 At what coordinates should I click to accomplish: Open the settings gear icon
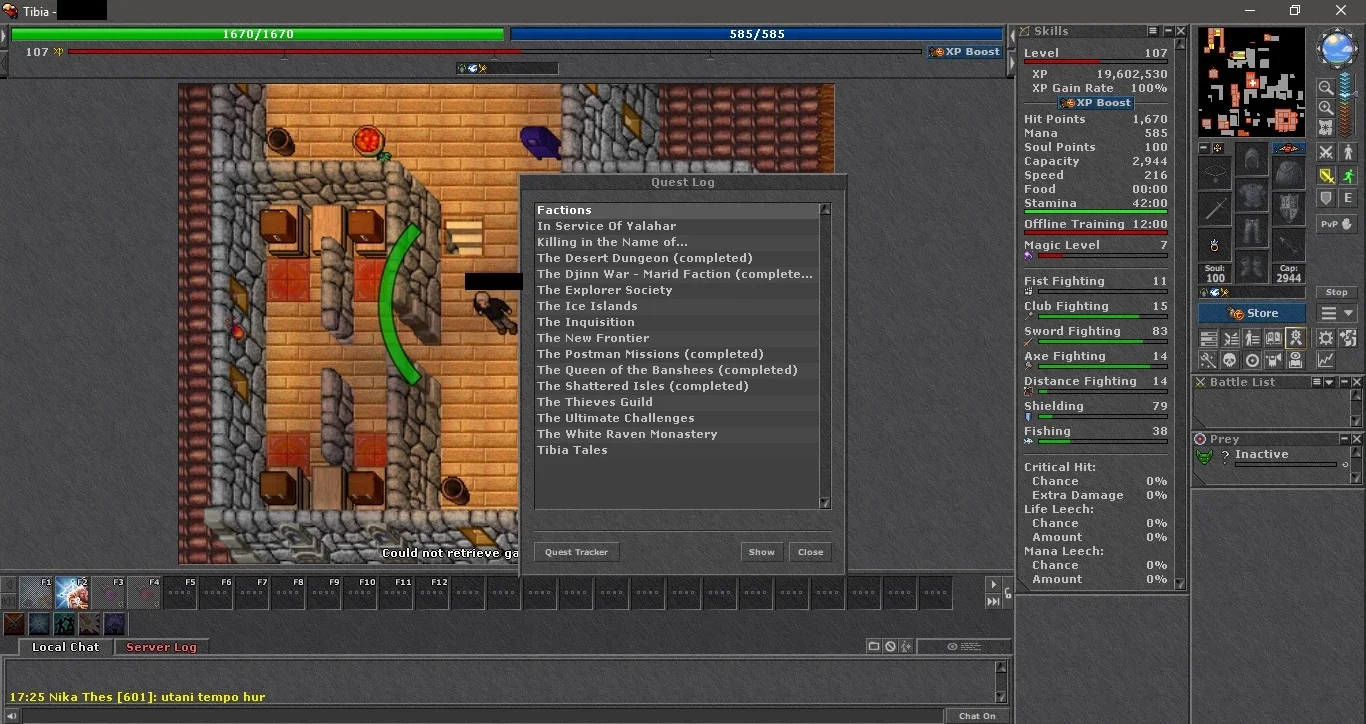(x=1325, y=337)
